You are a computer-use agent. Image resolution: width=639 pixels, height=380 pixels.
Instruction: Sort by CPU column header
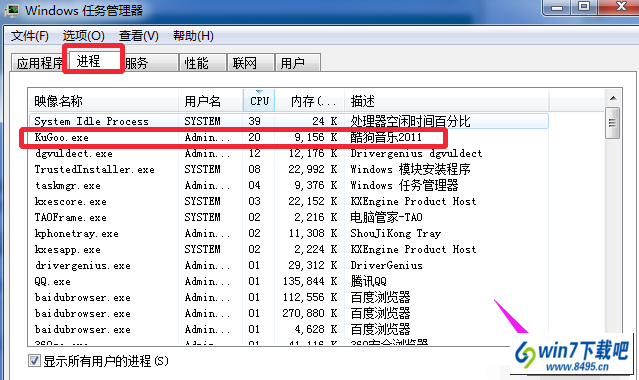259,100
